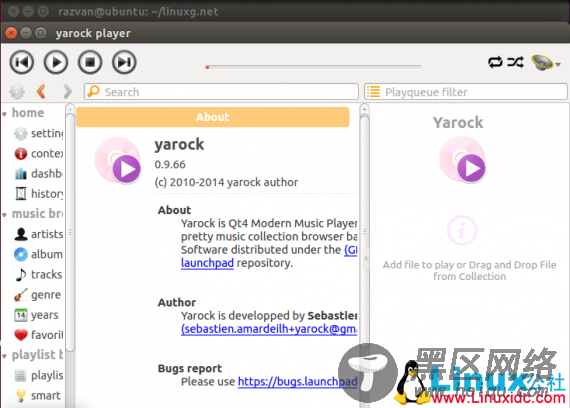Screen dimensions: 570x408
Task: Select the About header tab
Action: point(213,117)
